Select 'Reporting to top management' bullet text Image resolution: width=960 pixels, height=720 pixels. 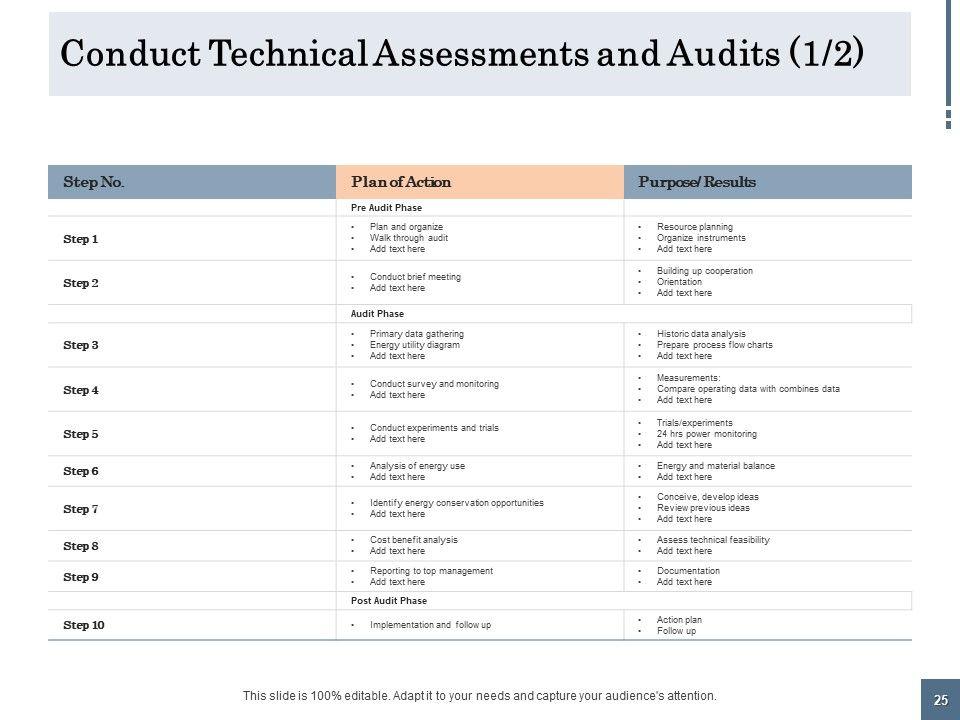click(431, 571)
